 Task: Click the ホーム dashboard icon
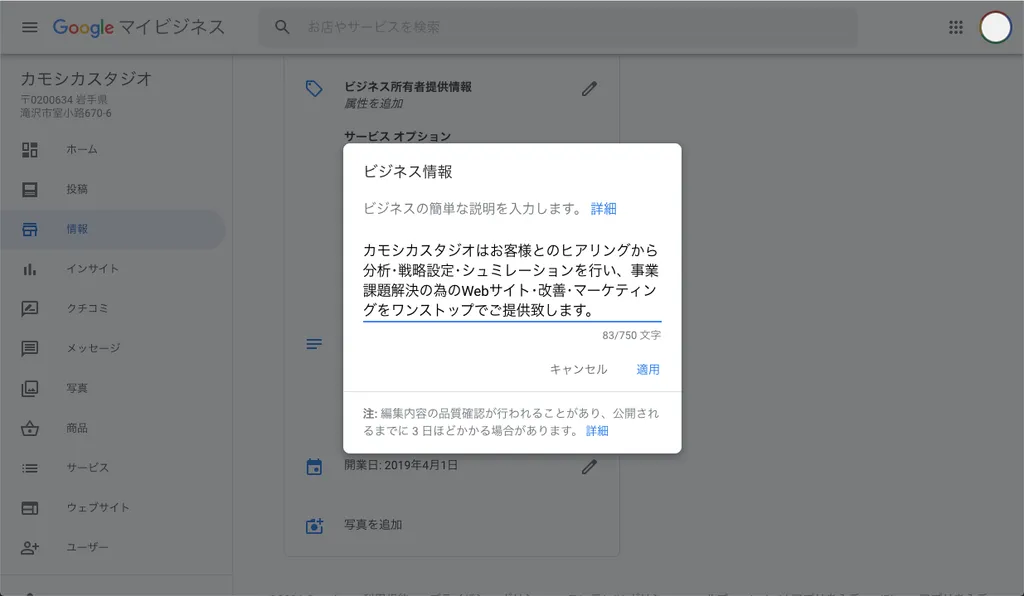click(x=29, y=149)
